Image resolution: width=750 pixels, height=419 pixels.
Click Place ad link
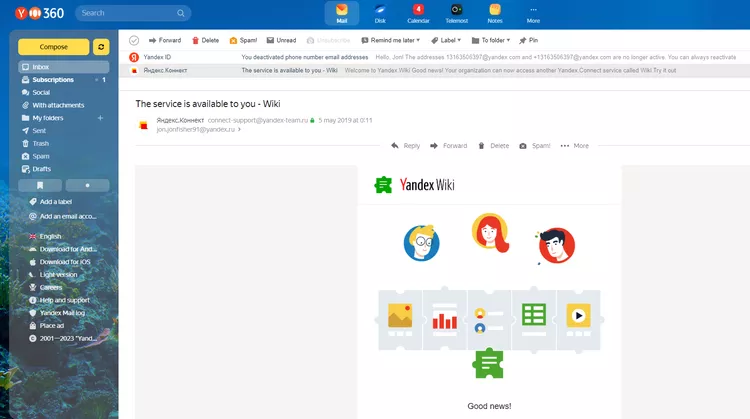(x=47, y=326)
